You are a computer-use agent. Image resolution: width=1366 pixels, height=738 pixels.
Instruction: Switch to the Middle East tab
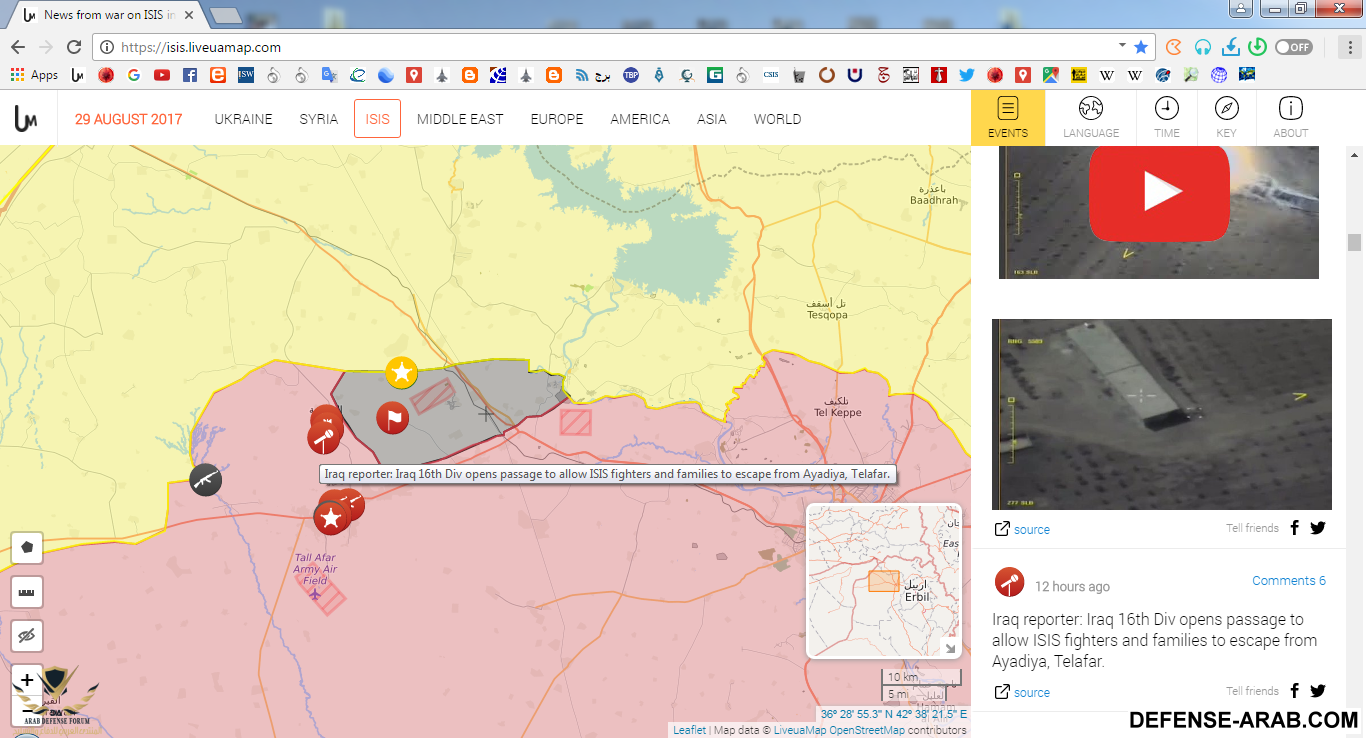[460, 119]
